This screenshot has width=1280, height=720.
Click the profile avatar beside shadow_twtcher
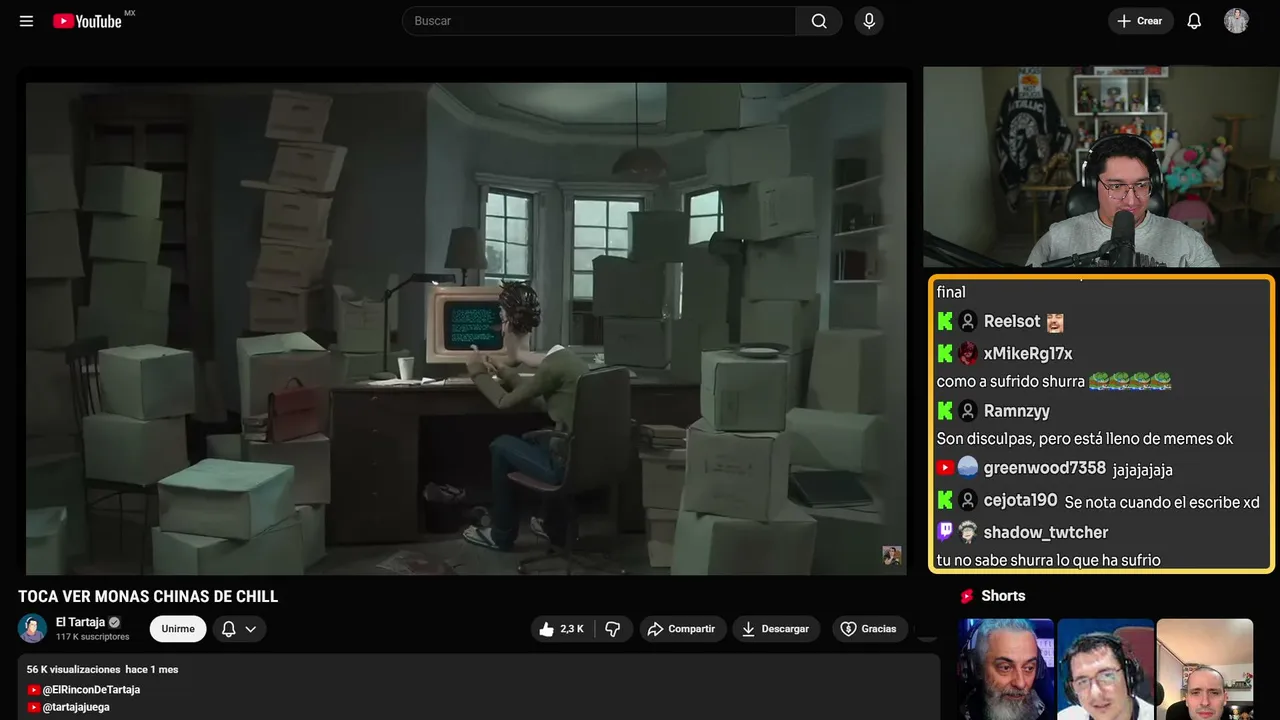[968, 532]
